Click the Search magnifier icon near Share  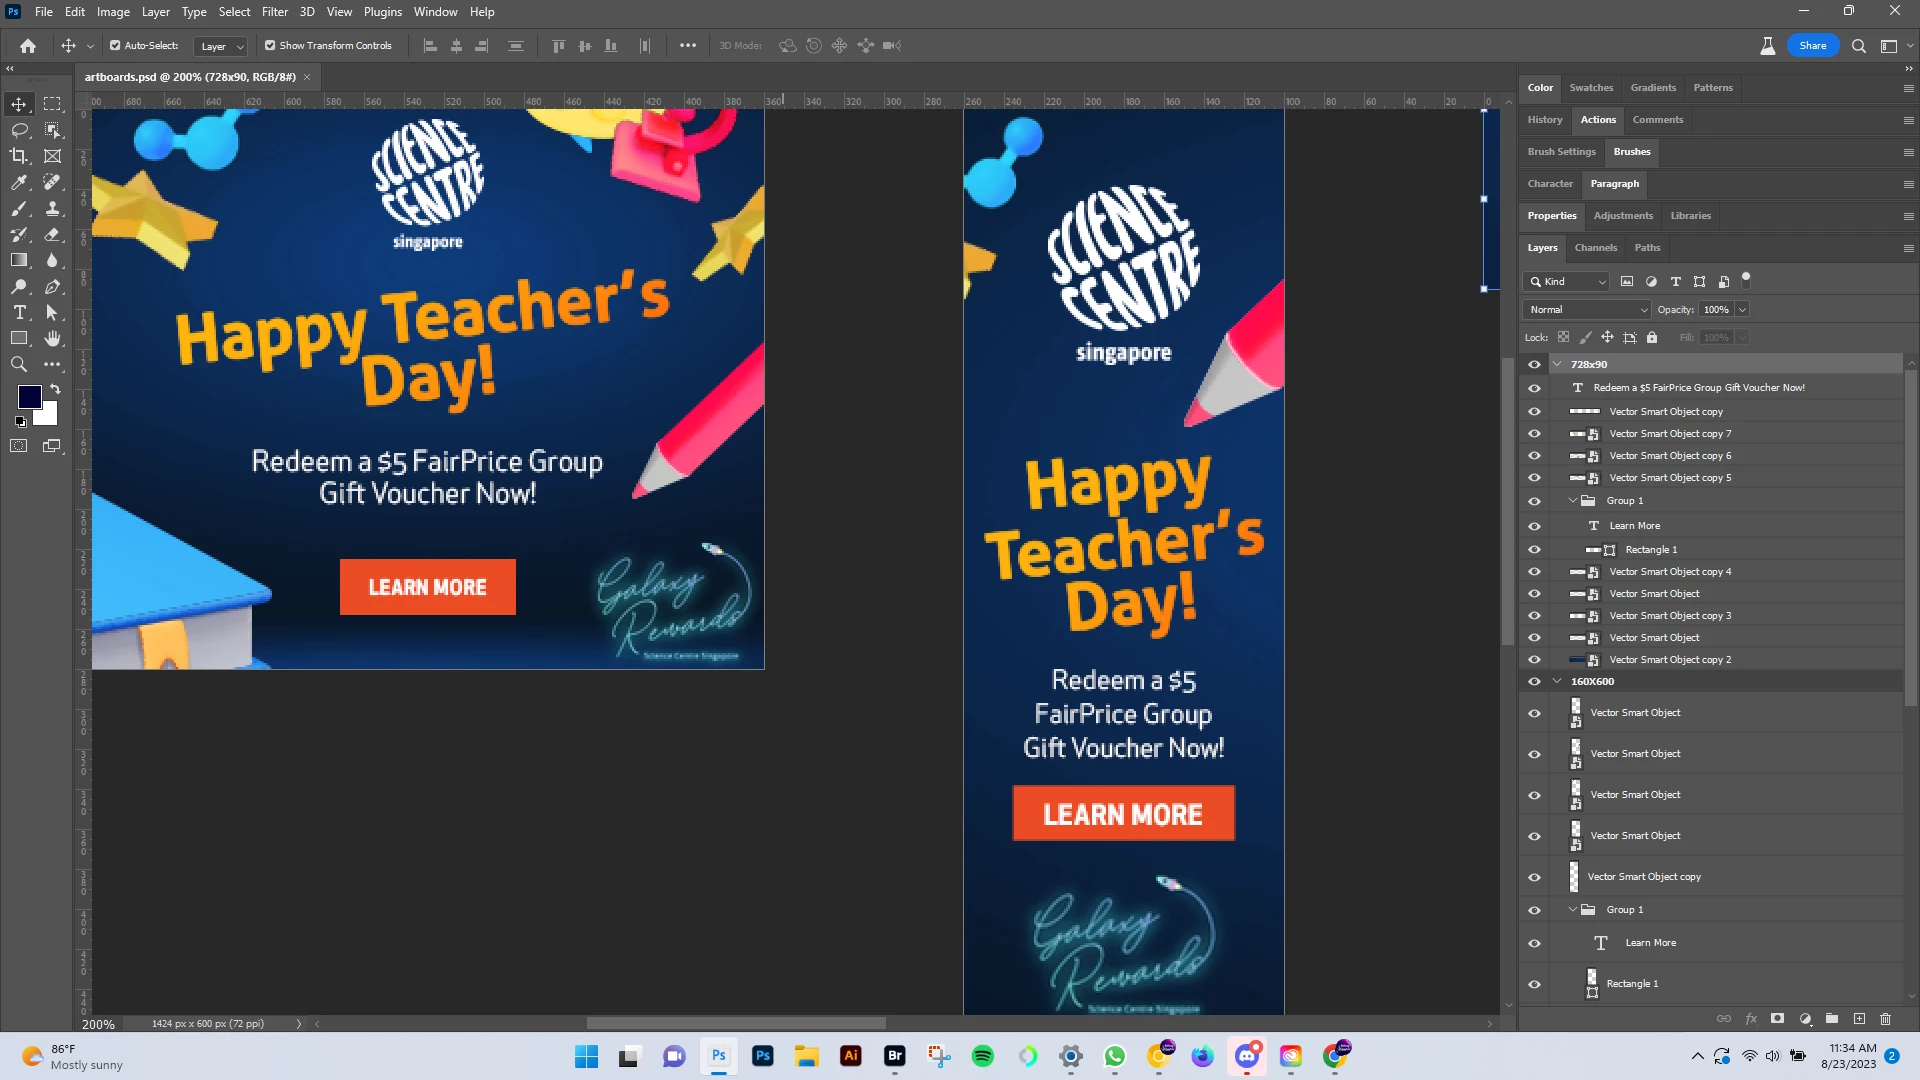tap(1858, 46)
